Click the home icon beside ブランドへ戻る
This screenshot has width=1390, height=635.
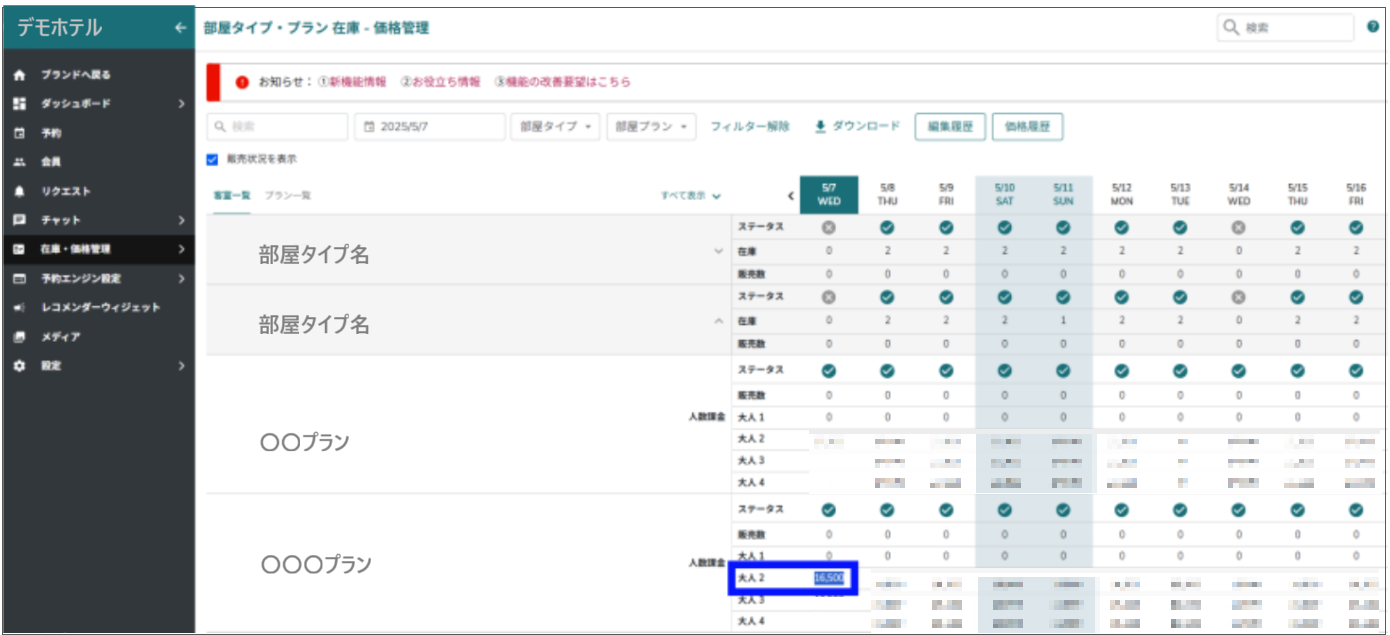19,75
